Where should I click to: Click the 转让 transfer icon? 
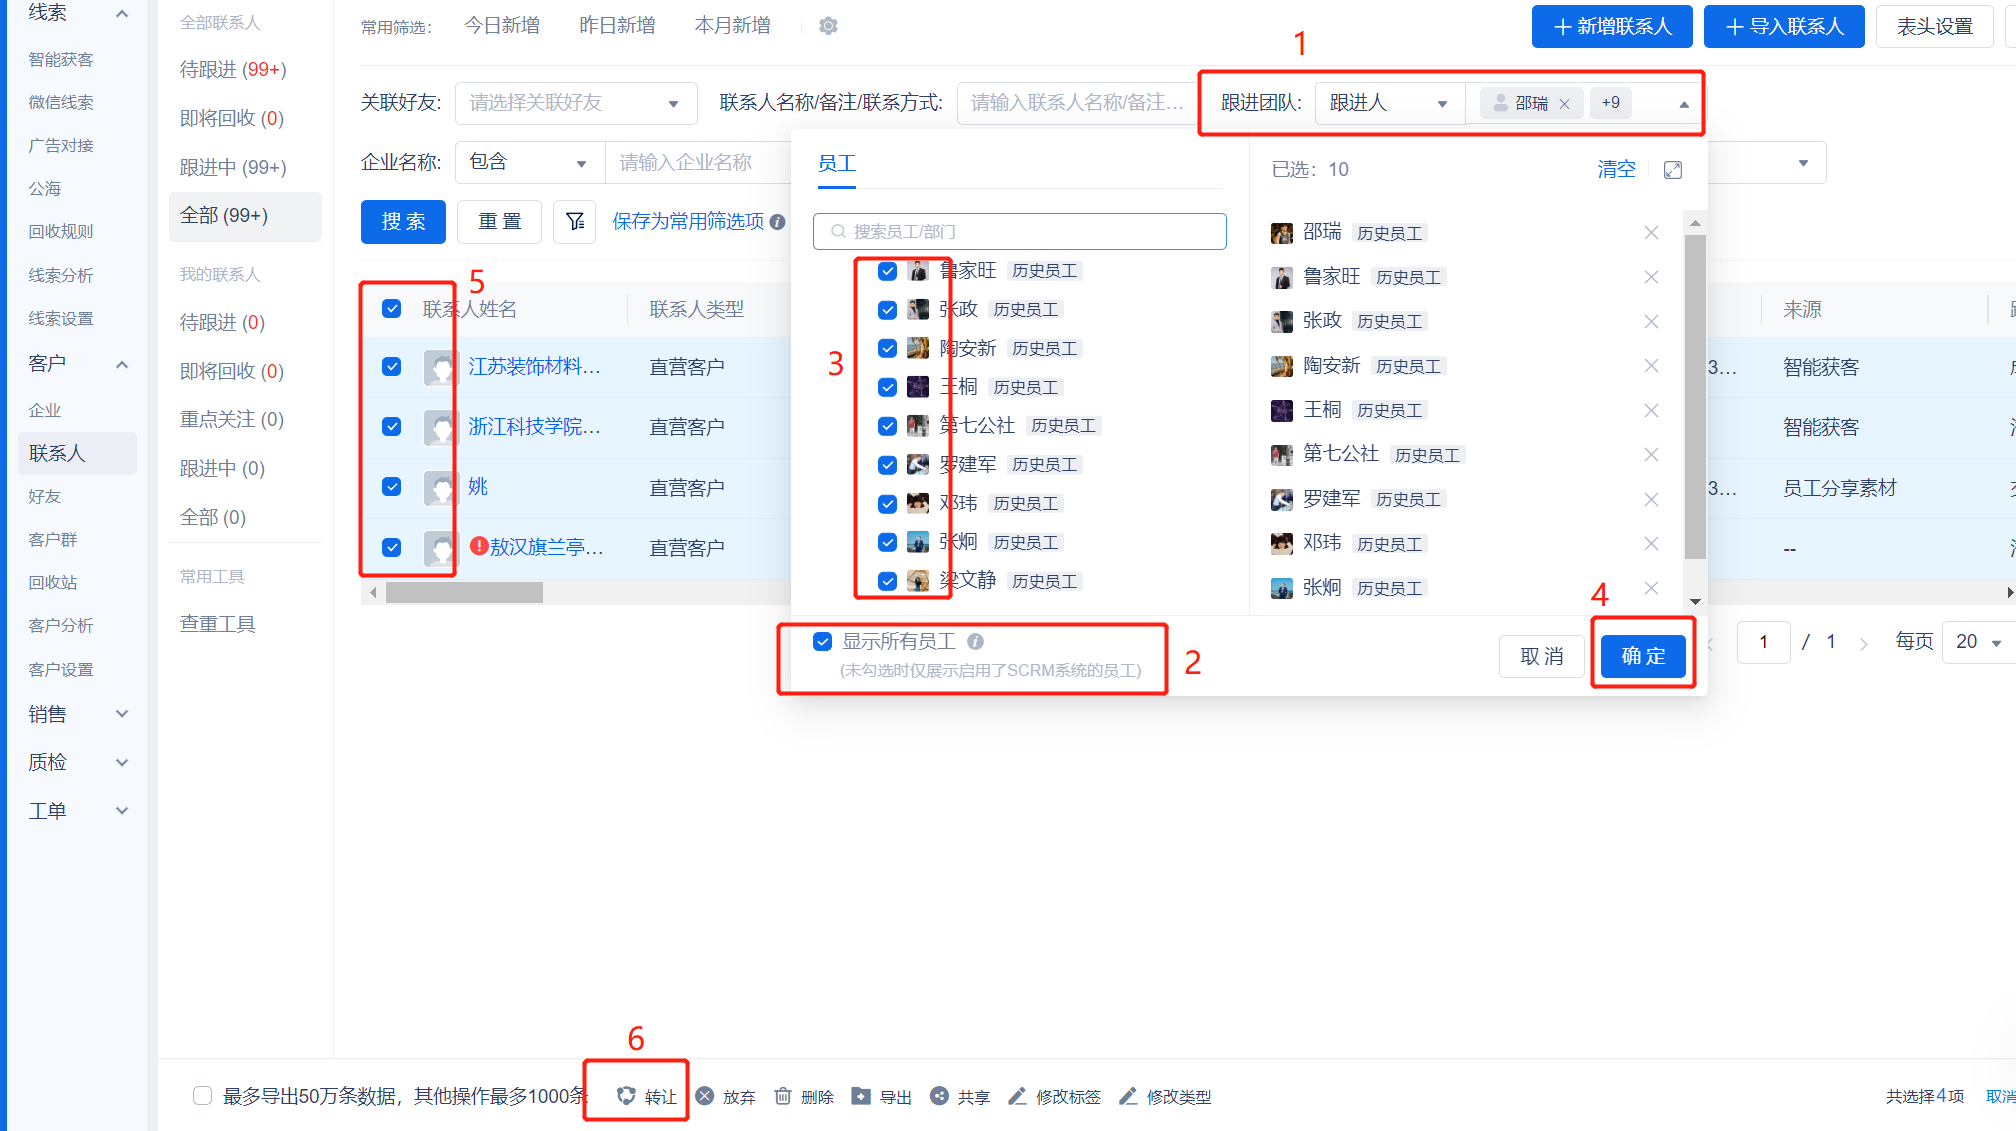(x=626, y=1096)
